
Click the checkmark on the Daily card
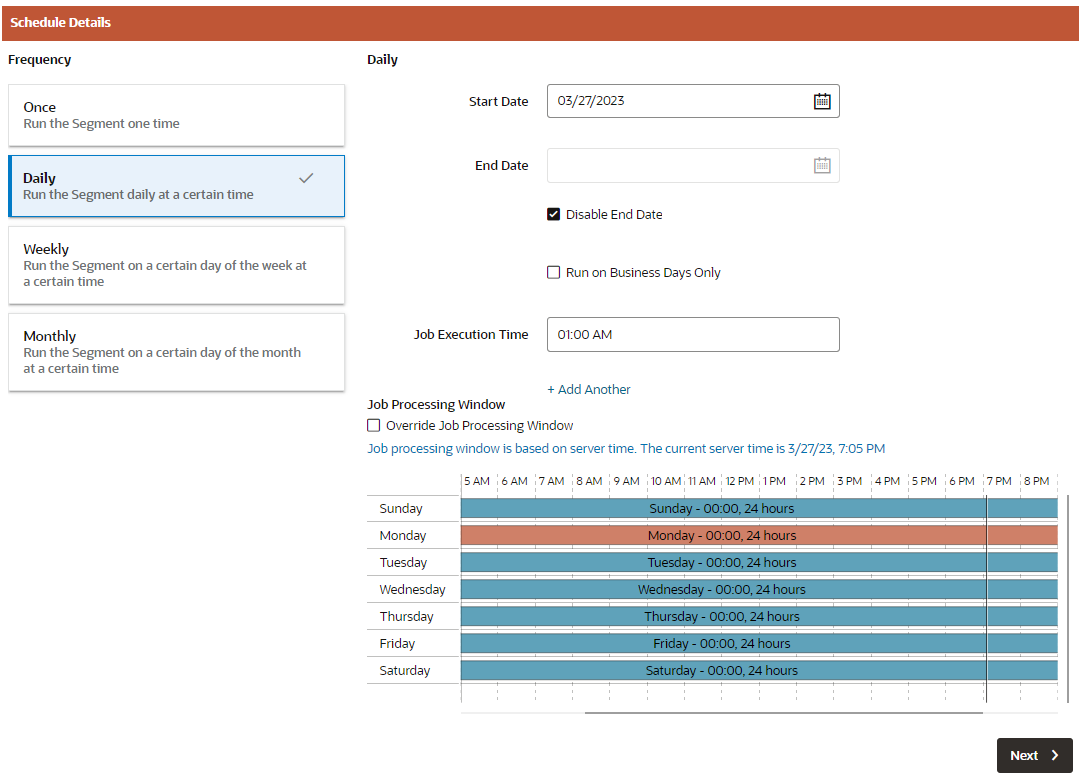click(306, 178)
